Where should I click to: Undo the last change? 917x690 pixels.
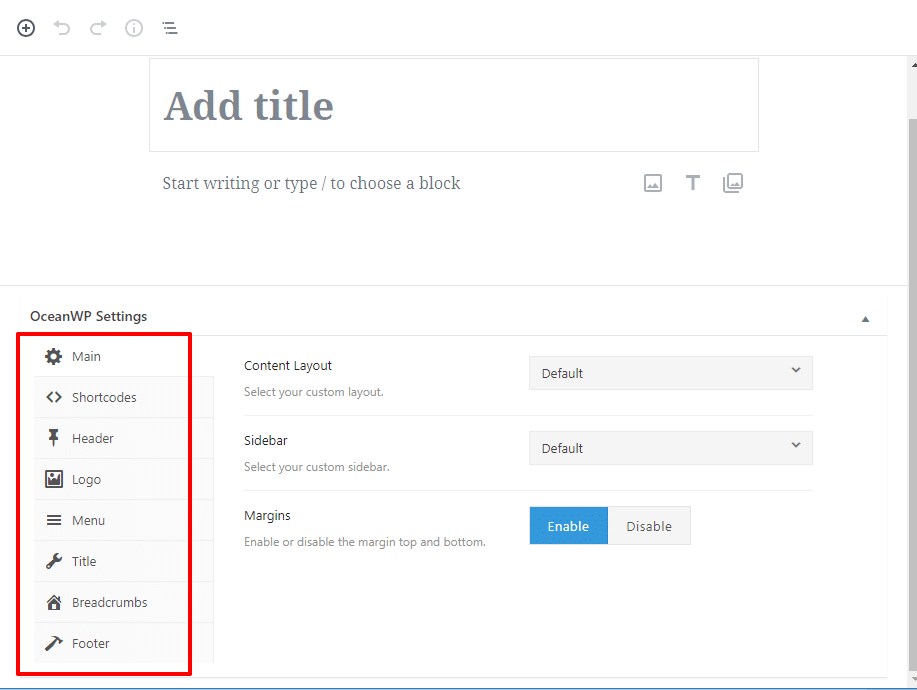tap(61, 27)
